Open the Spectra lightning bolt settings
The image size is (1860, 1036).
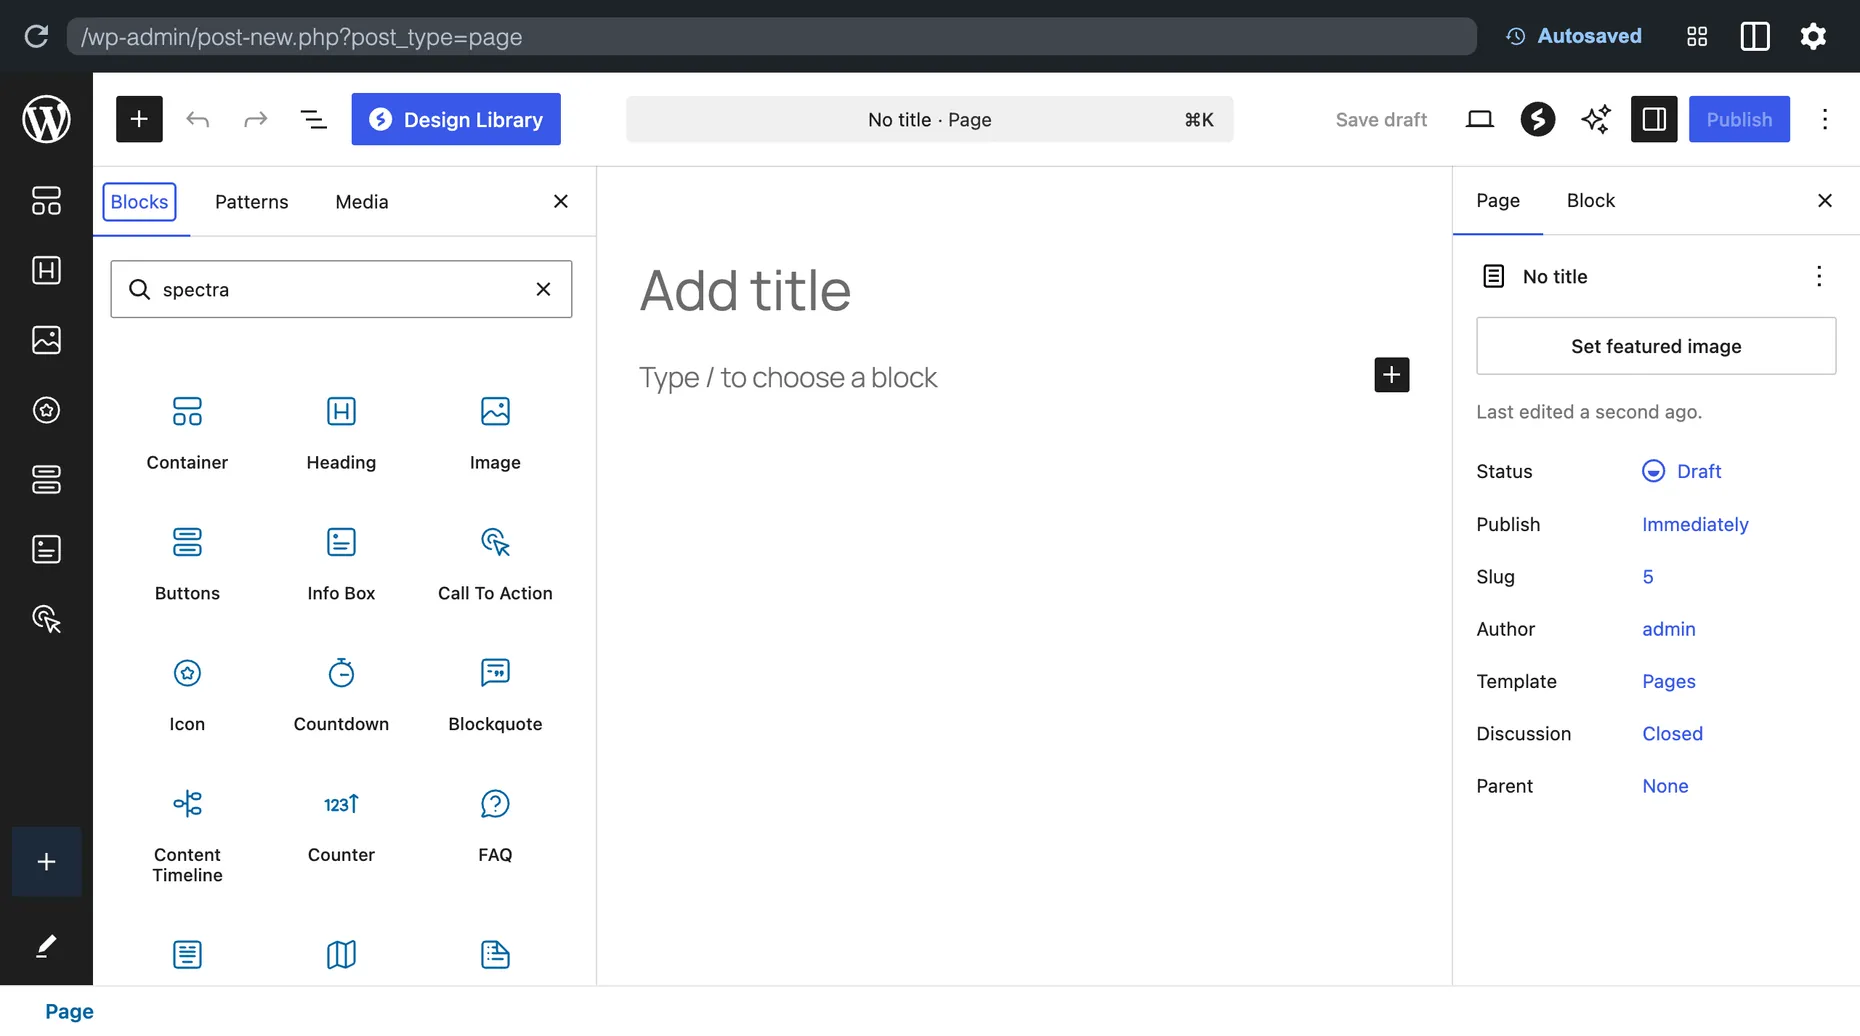click(x=1538, y=119)
